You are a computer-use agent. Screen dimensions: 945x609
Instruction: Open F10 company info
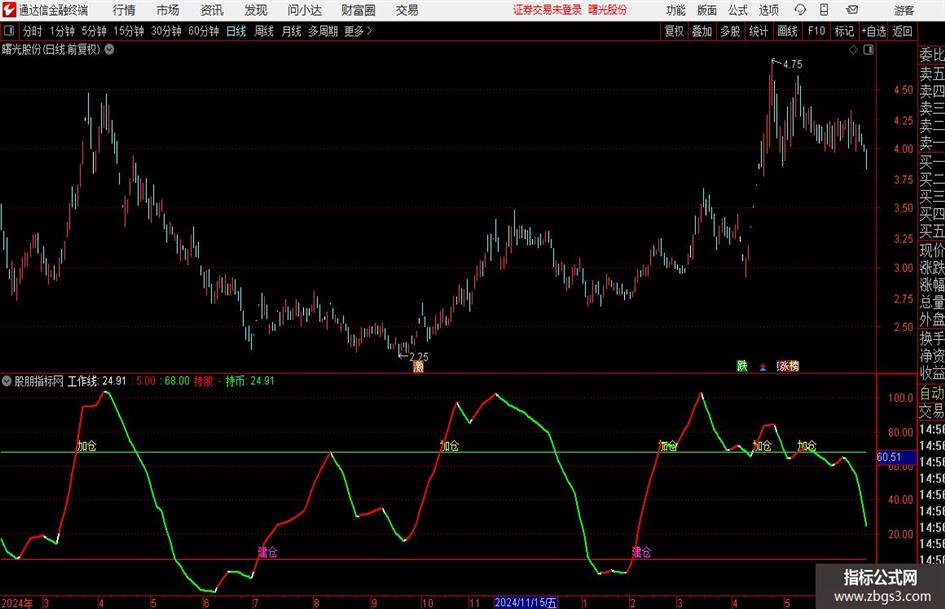817,31
